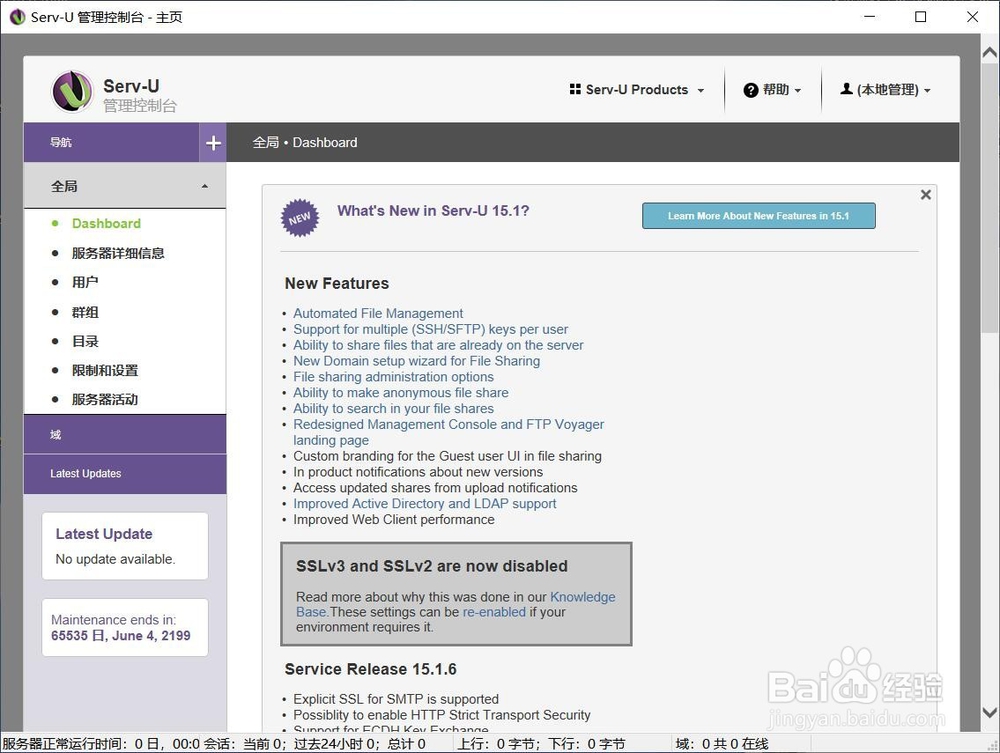The image size is (1000, 753).
Task: Open File sharing administration options link
Action: (393, 377)
